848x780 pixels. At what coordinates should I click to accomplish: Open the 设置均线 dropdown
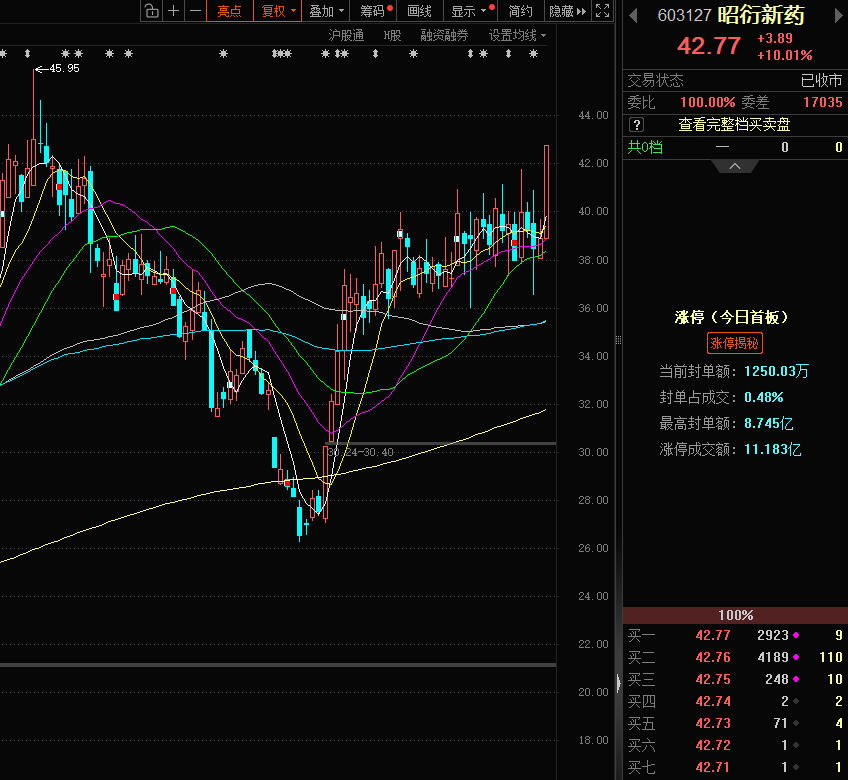[517, 36]
